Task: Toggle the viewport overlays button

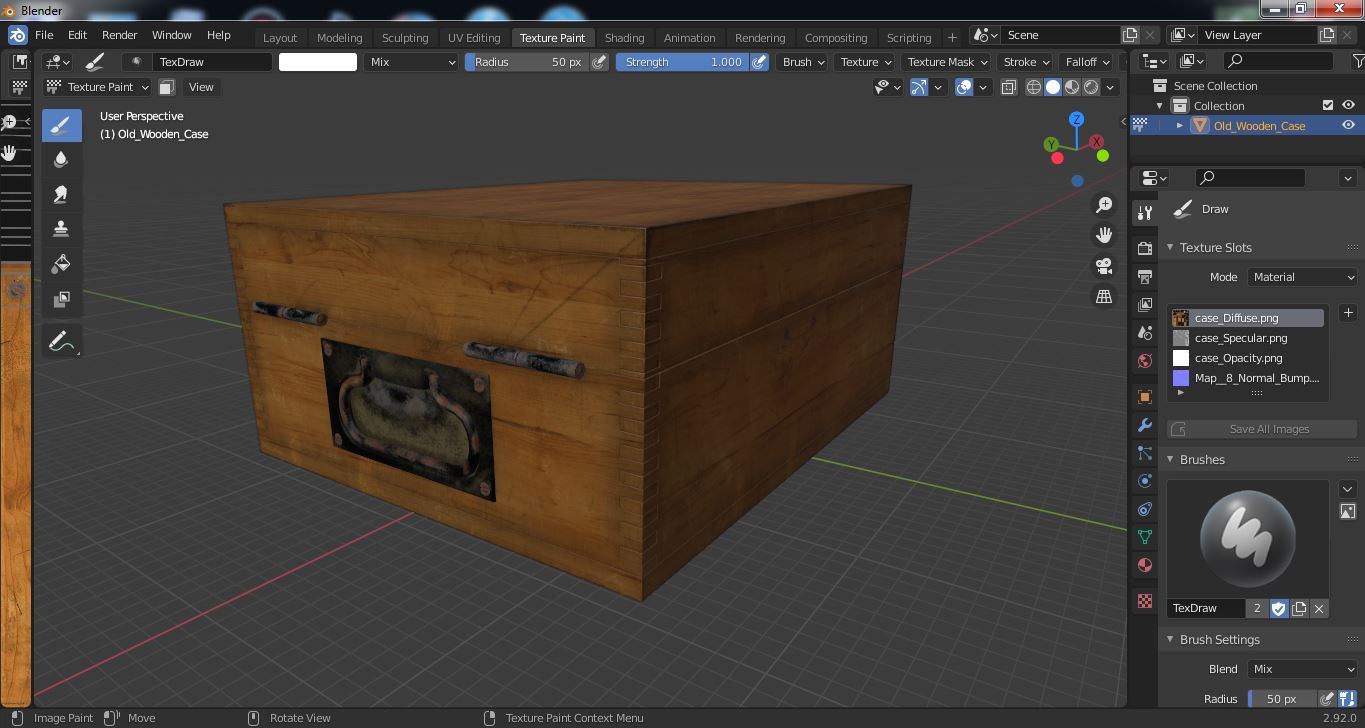Action: pyautogui.click(x=964, y=87)
